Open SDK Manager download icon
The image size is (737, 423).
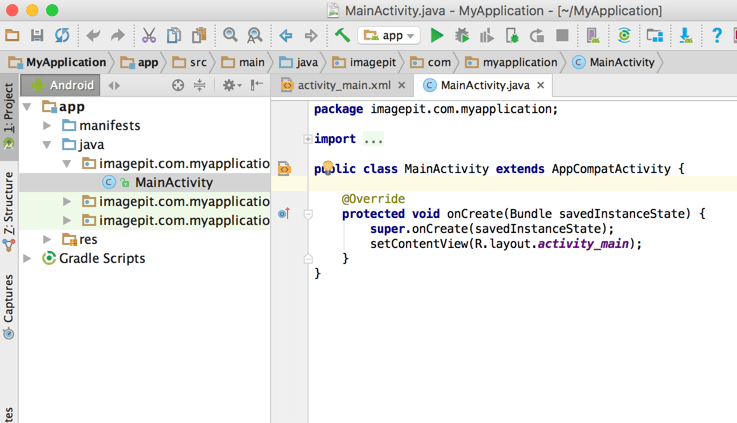(x=686, y=35)
